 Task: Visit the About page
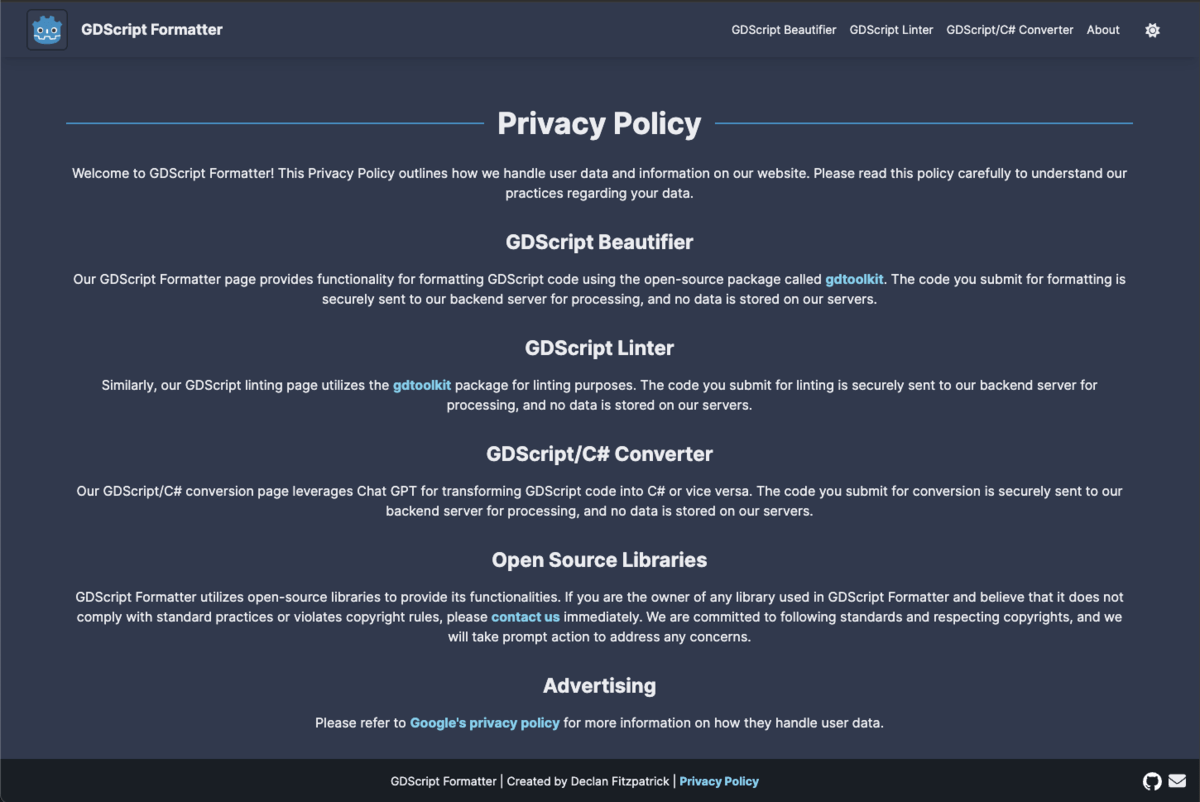tap(1102, 29)
